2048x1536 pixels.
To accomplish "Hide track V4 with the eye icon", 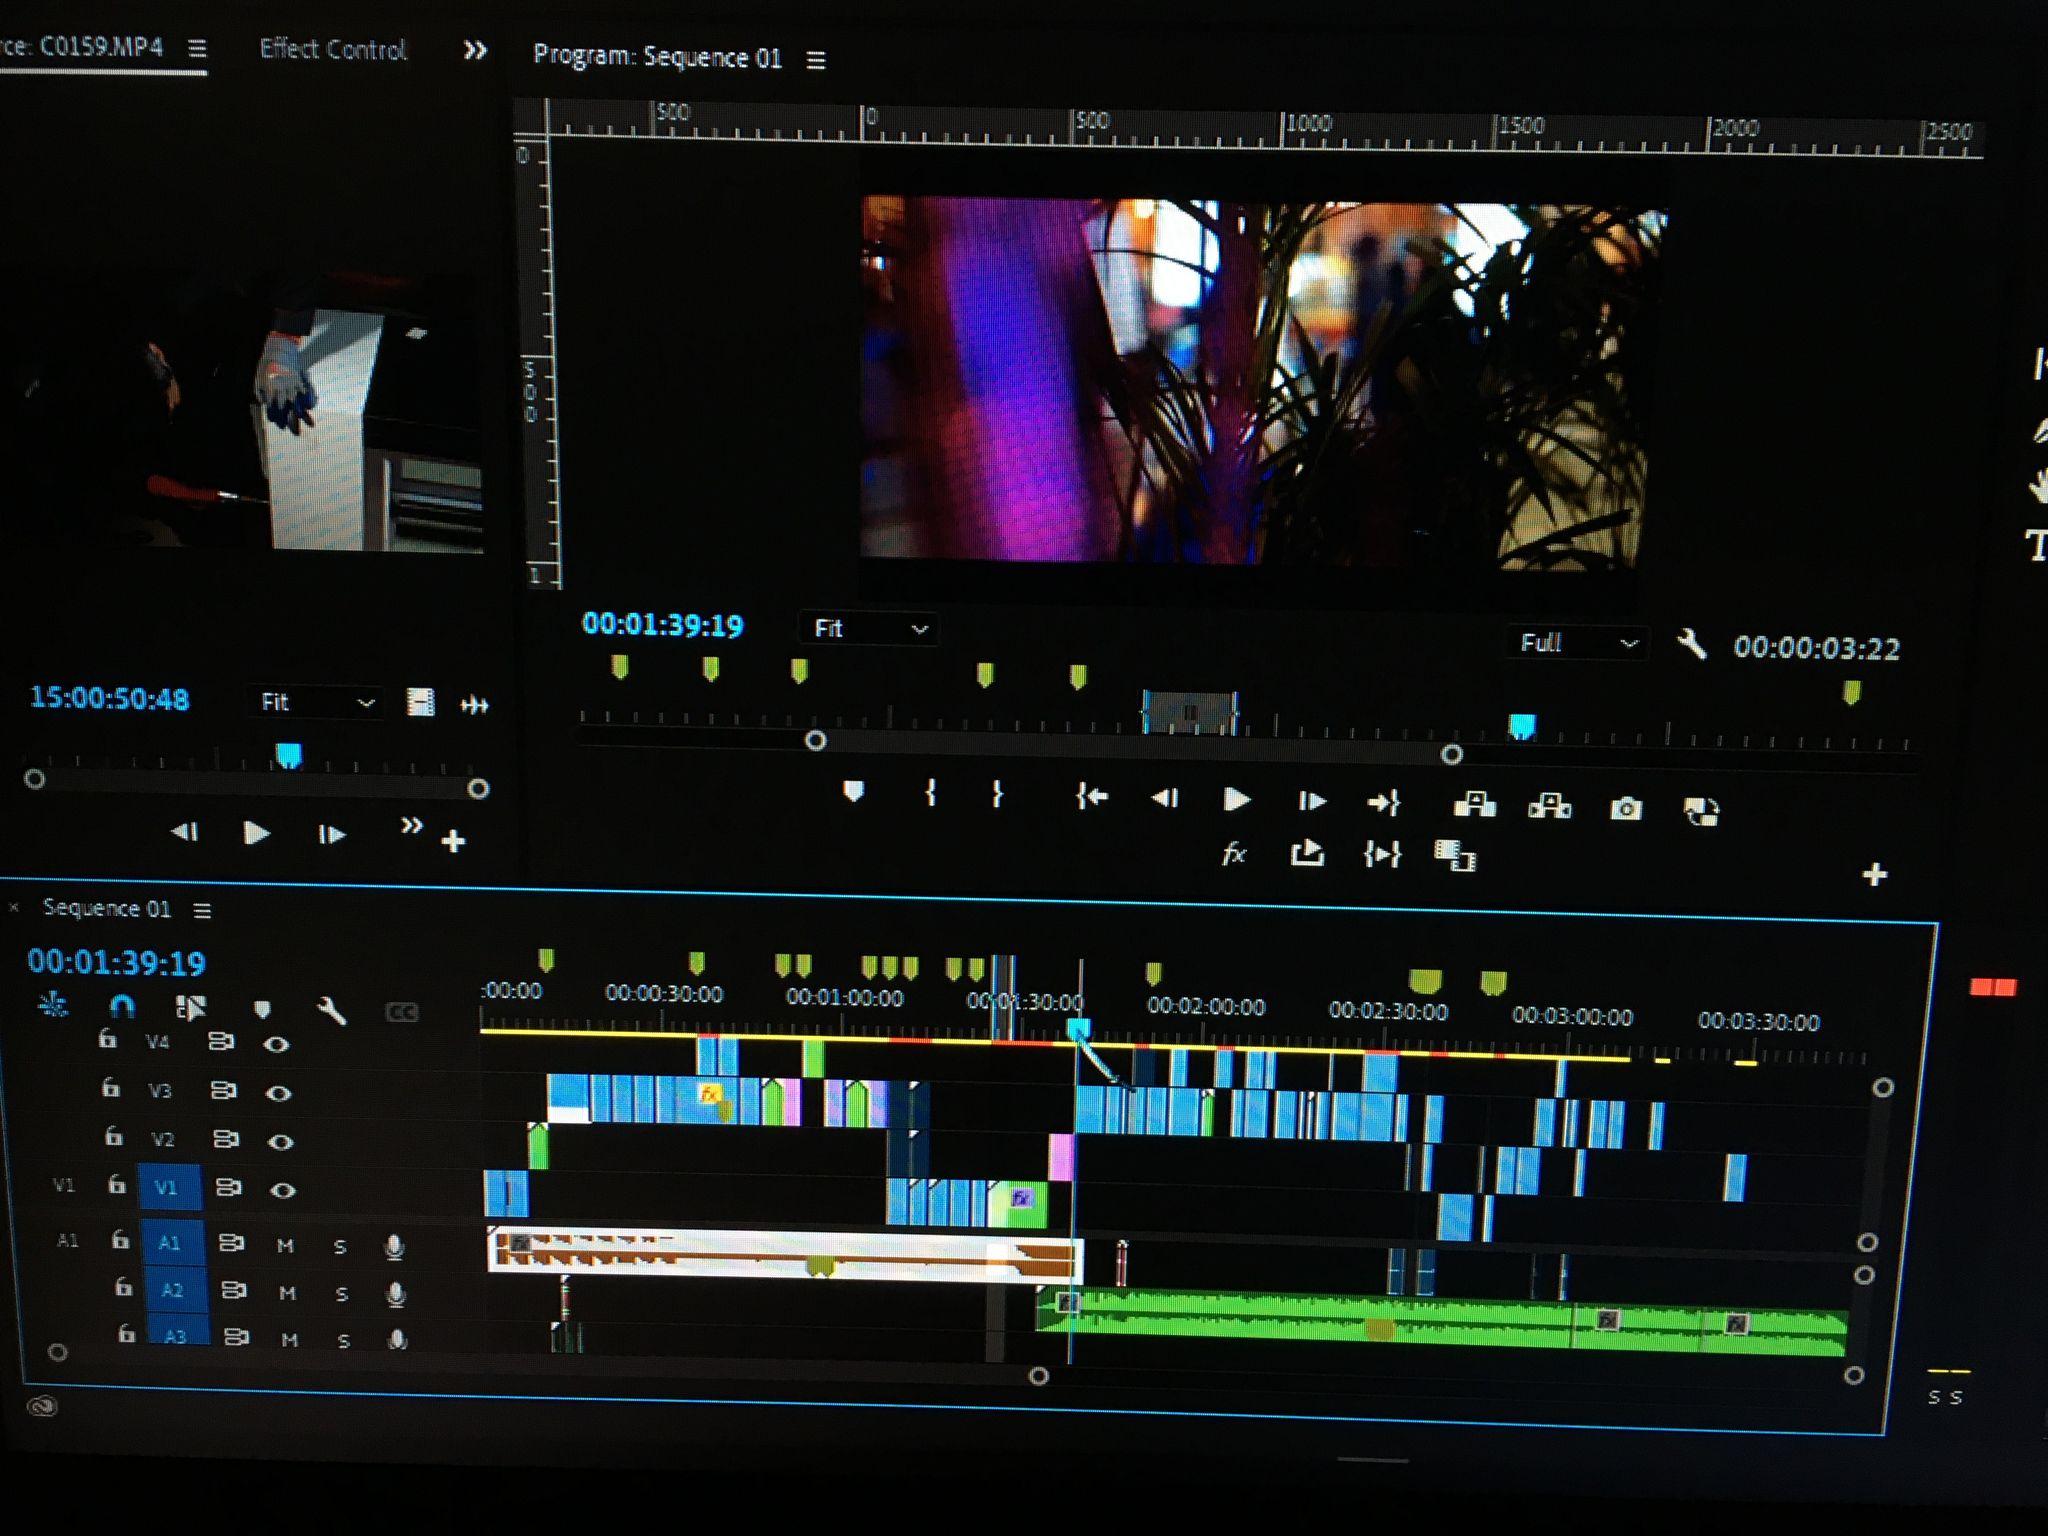I will (x=277, y=1044).
